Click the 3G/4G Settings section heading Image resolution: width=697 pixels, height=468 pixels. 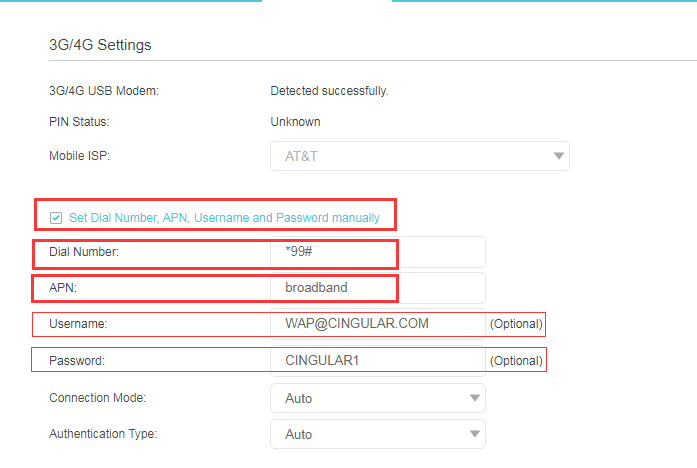(x=100, y=45)
